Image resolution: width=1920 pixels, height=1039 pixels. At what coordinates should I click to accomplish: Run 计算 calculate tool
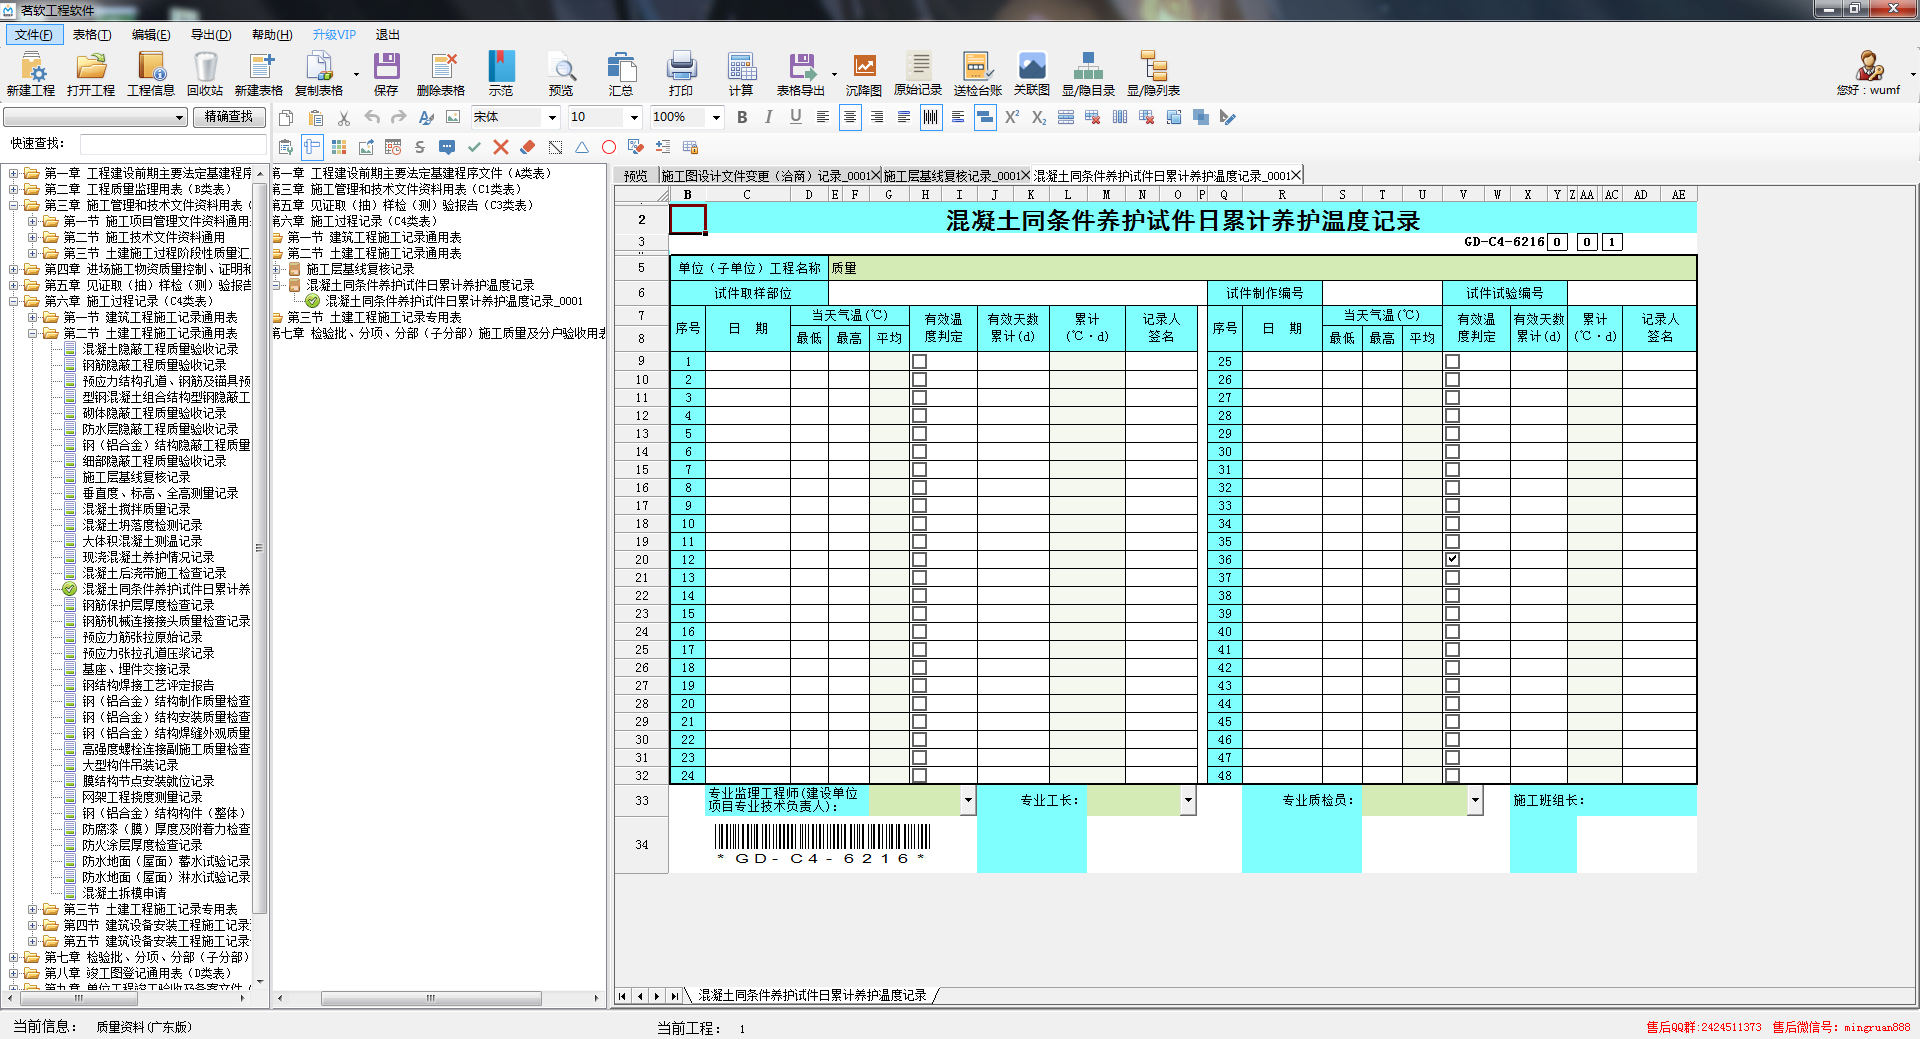click(741, 73)
